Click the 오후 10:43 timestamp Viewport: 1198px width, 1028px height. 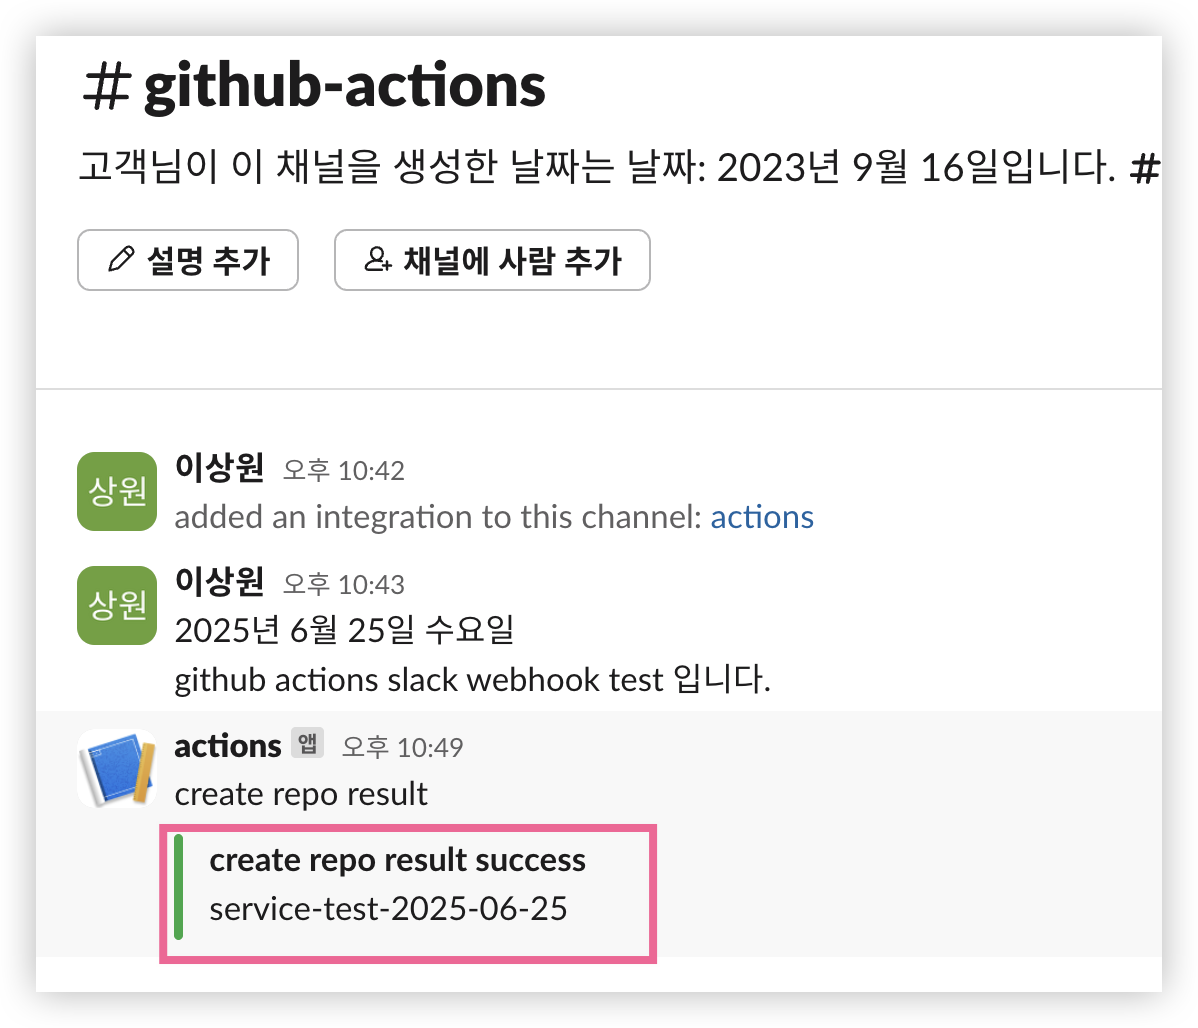pyautogui.click(x=344, y=584)
